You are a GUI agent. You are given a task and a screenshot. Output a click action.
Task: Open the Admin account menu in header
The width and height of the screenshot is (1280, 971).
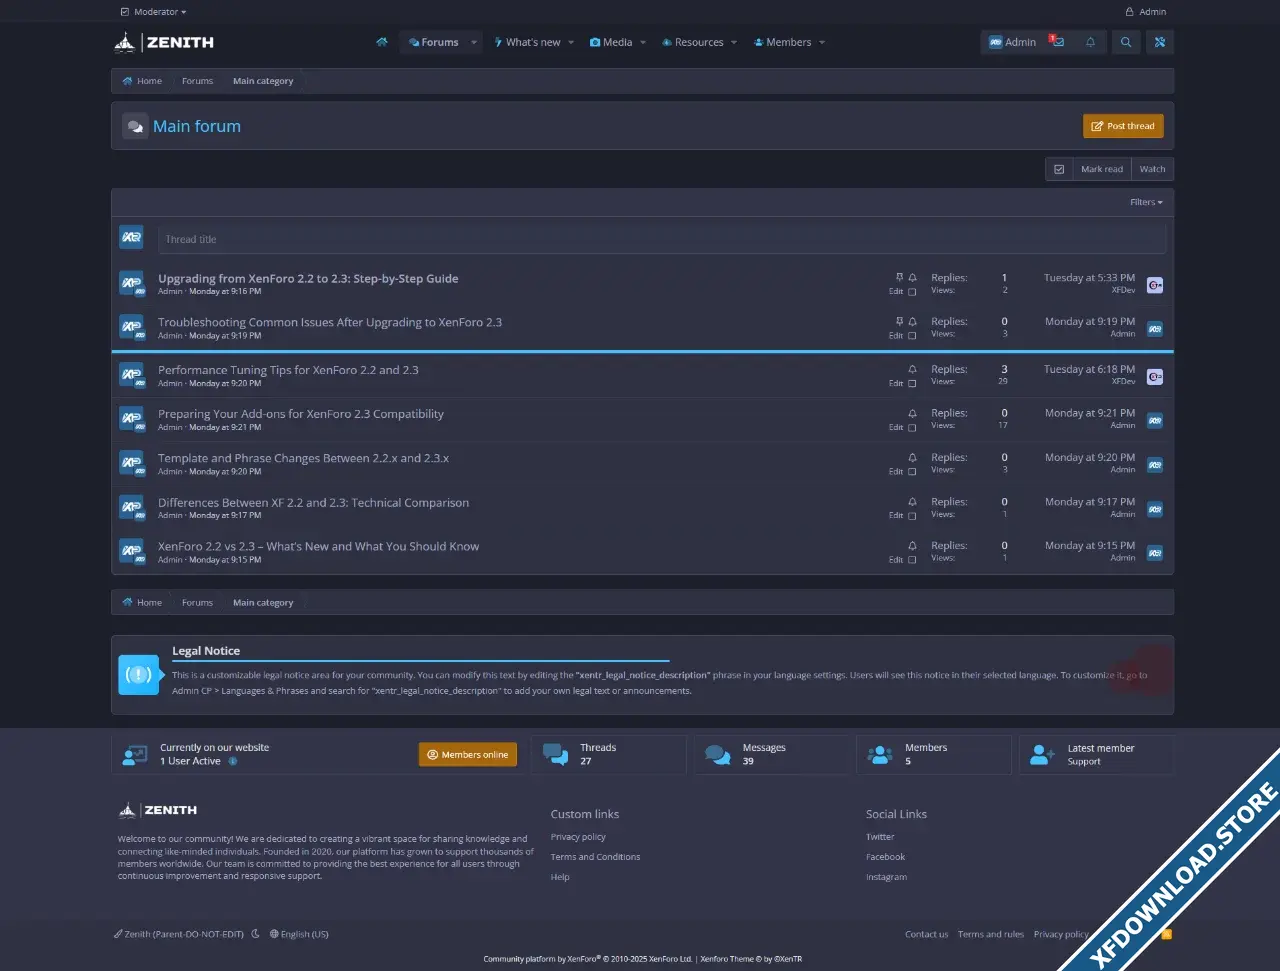click(1013, 42)
